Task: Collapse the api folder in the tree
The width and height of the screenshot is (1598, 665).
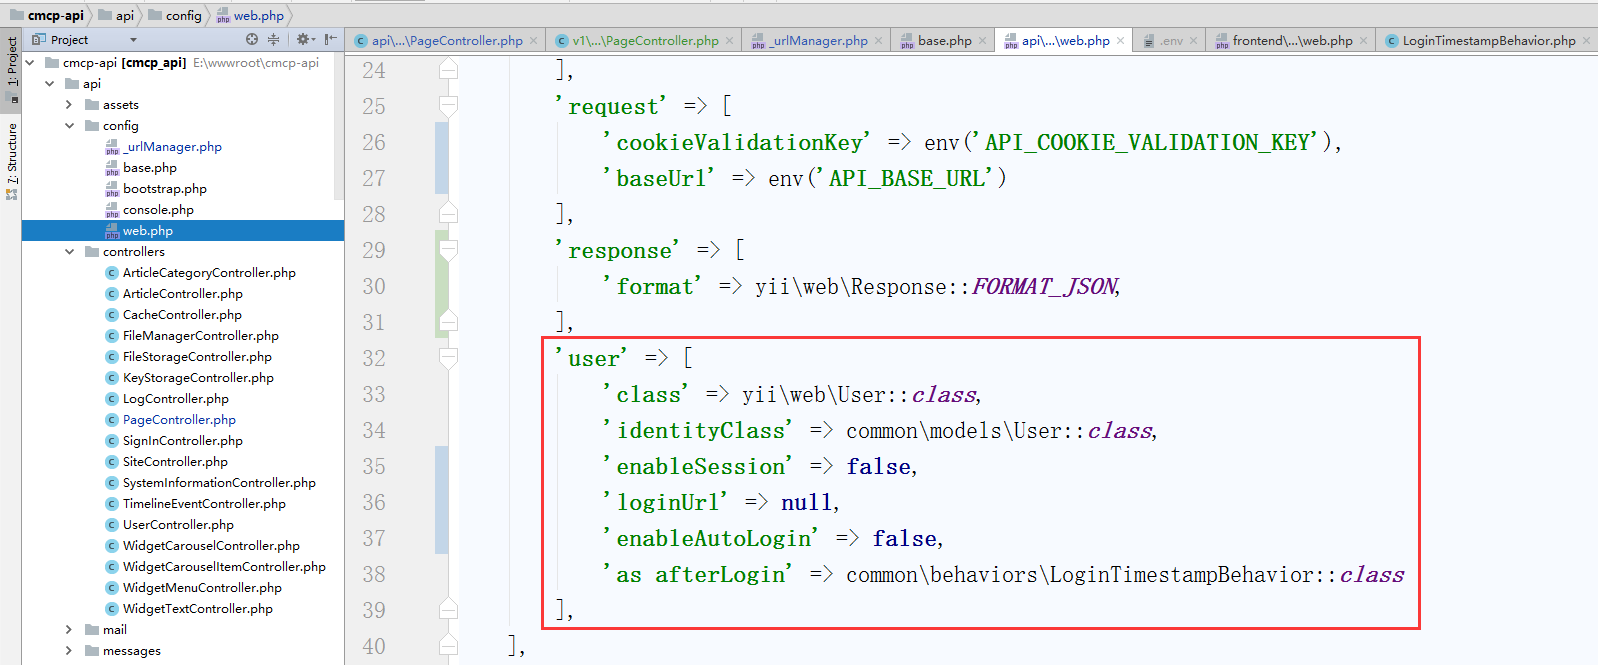Action: 50,84
